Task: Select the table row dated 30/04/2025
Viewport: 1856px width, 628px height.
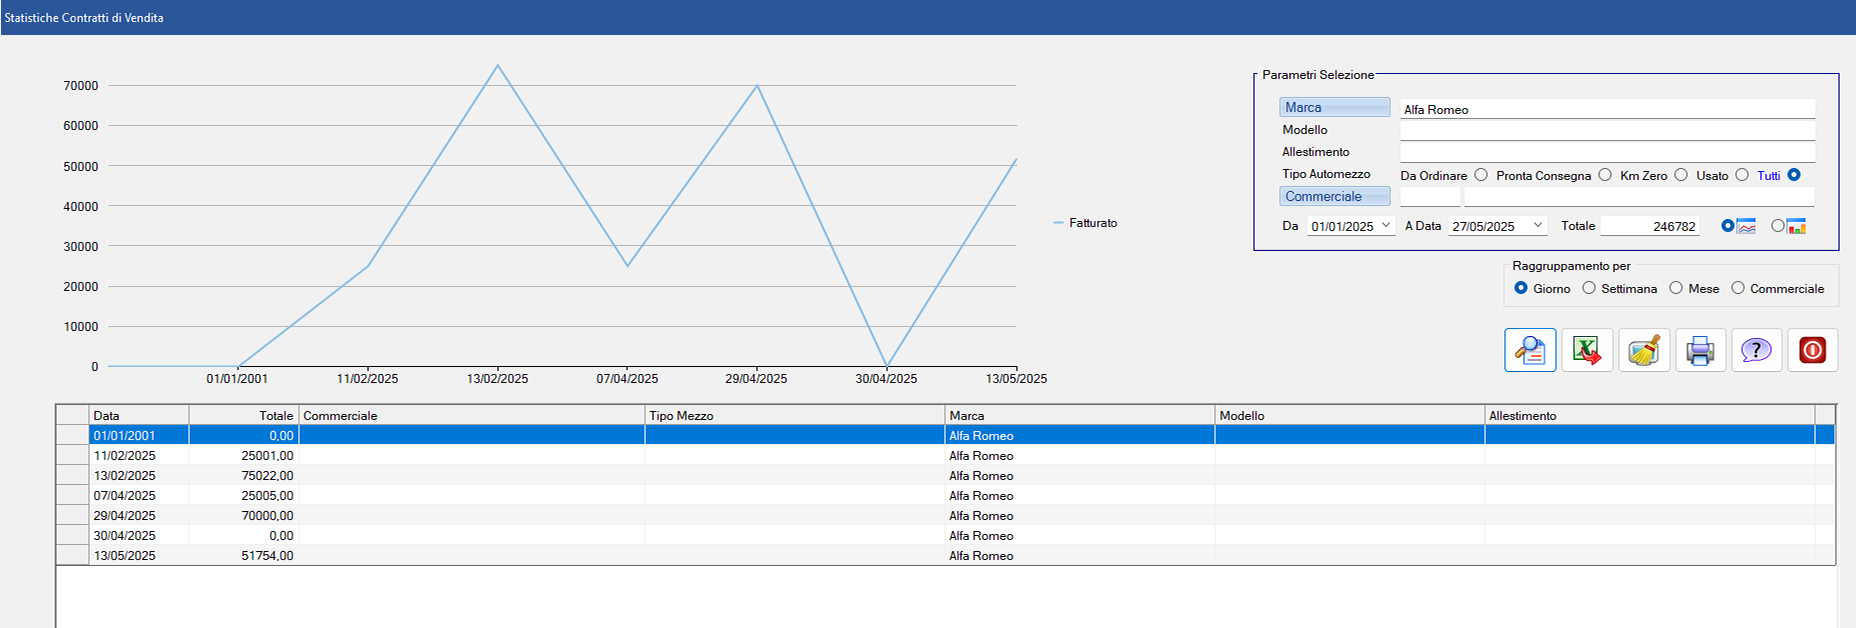Action: (x=945, y=535)
